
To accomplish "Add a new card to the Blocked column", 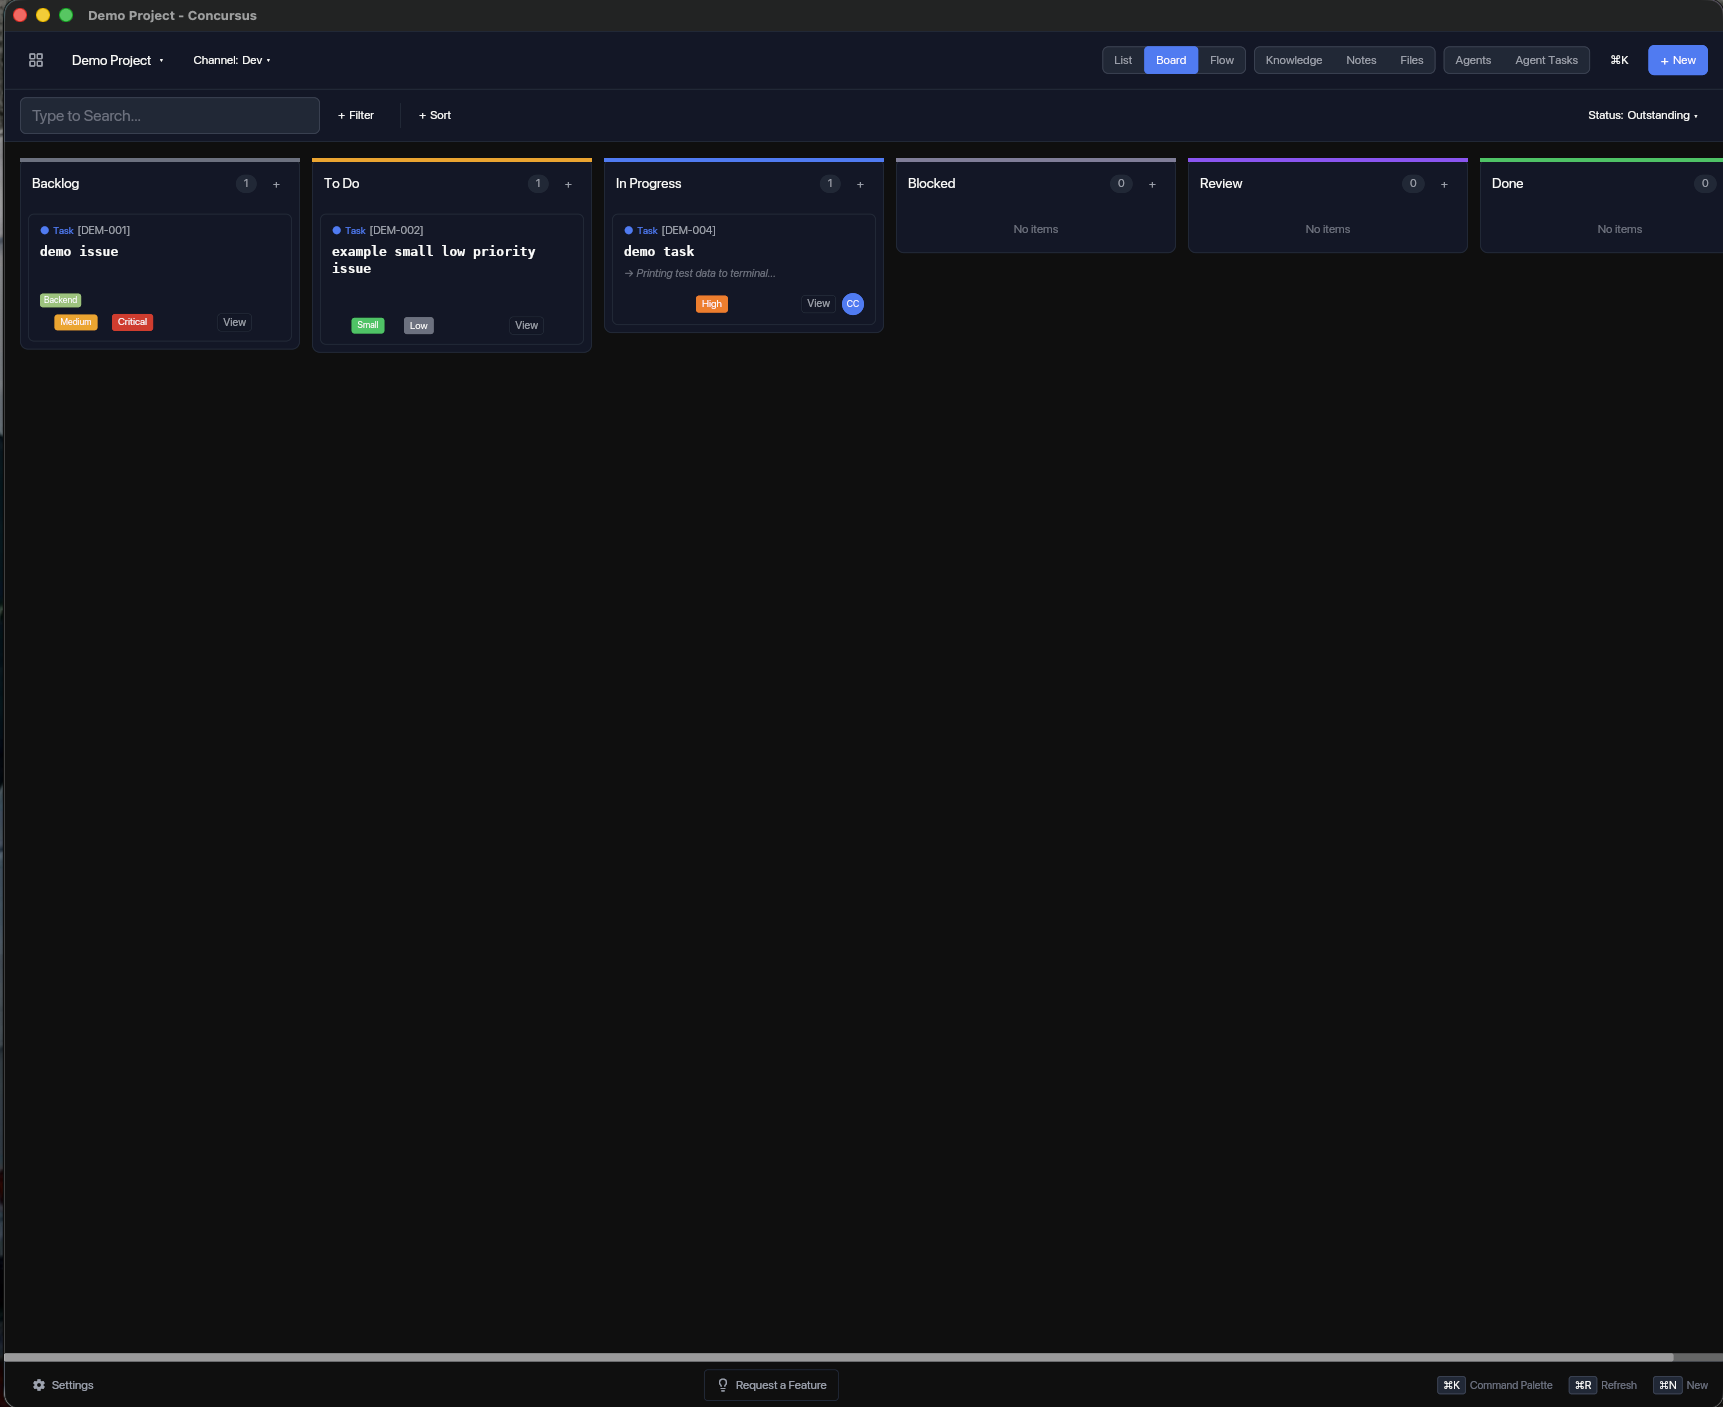I will coord(1152,184).
